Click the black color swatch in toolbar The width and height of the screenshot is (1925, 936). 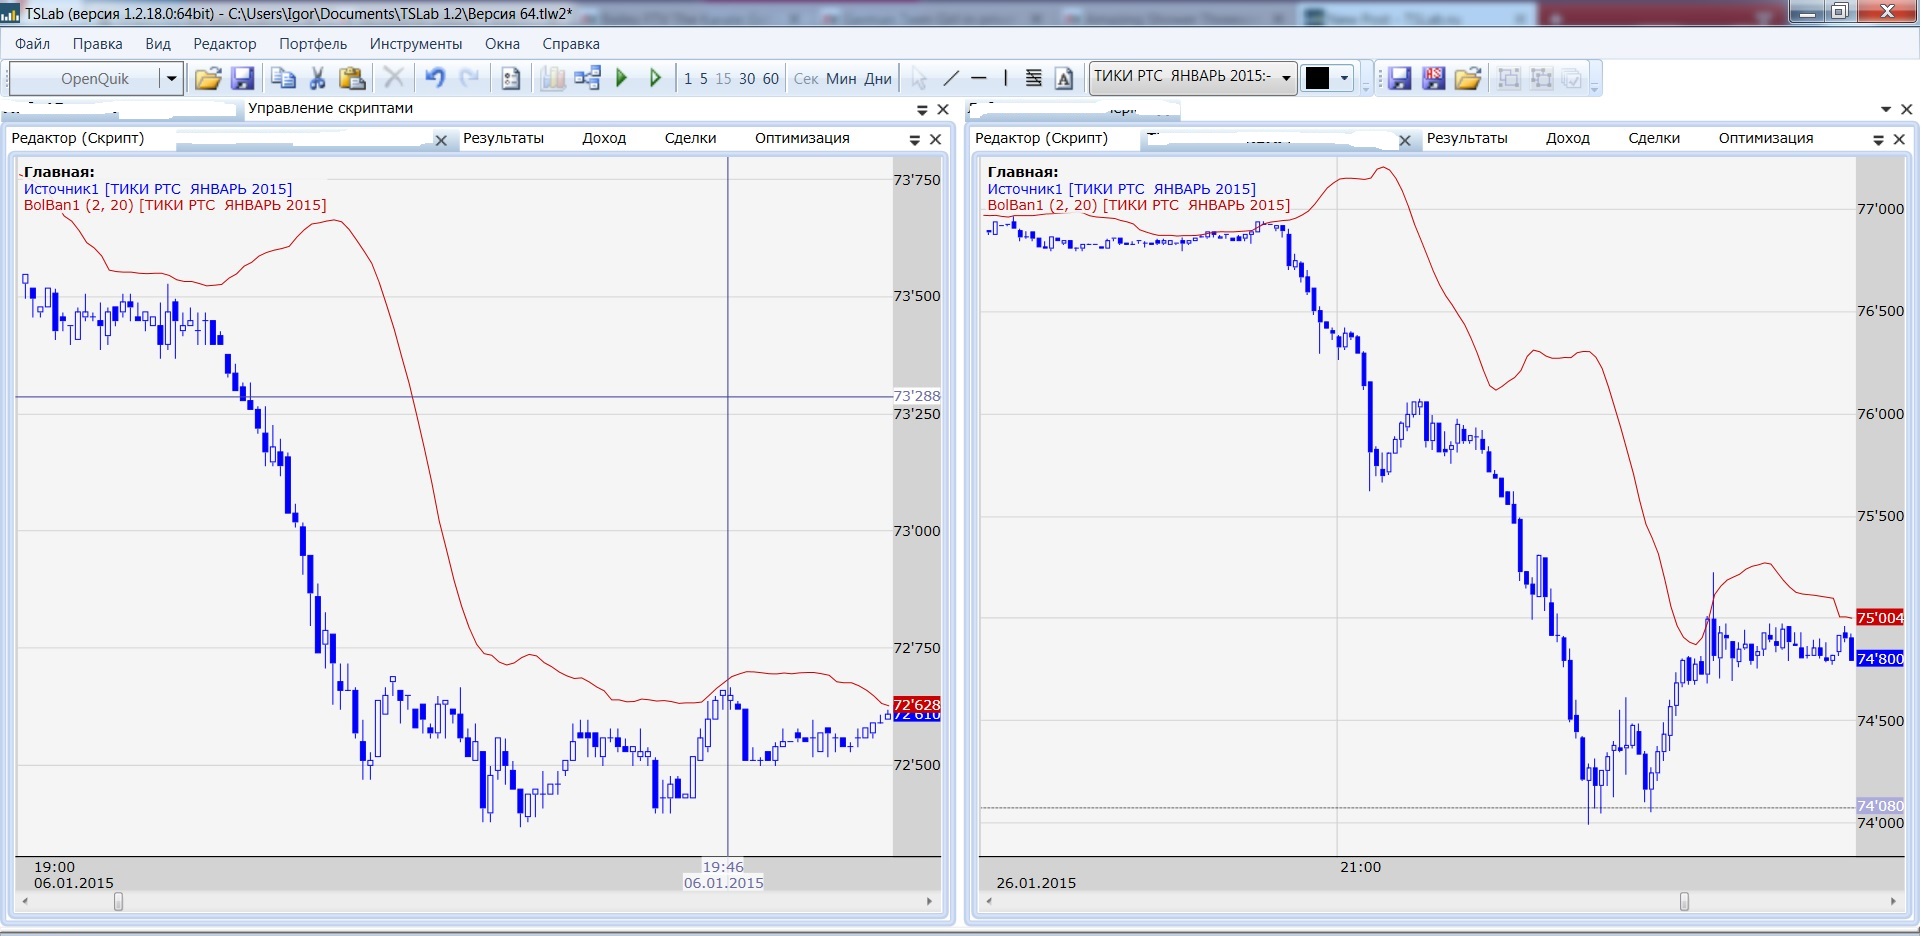[x=1317, y=78]
